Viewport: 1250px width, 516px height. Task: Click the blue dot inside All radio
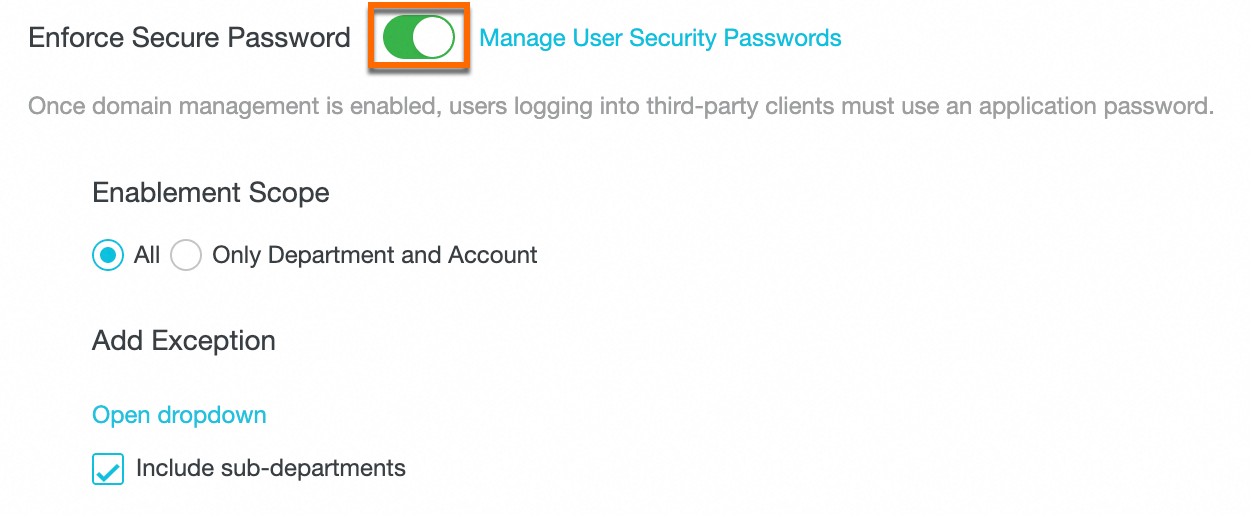108,255
